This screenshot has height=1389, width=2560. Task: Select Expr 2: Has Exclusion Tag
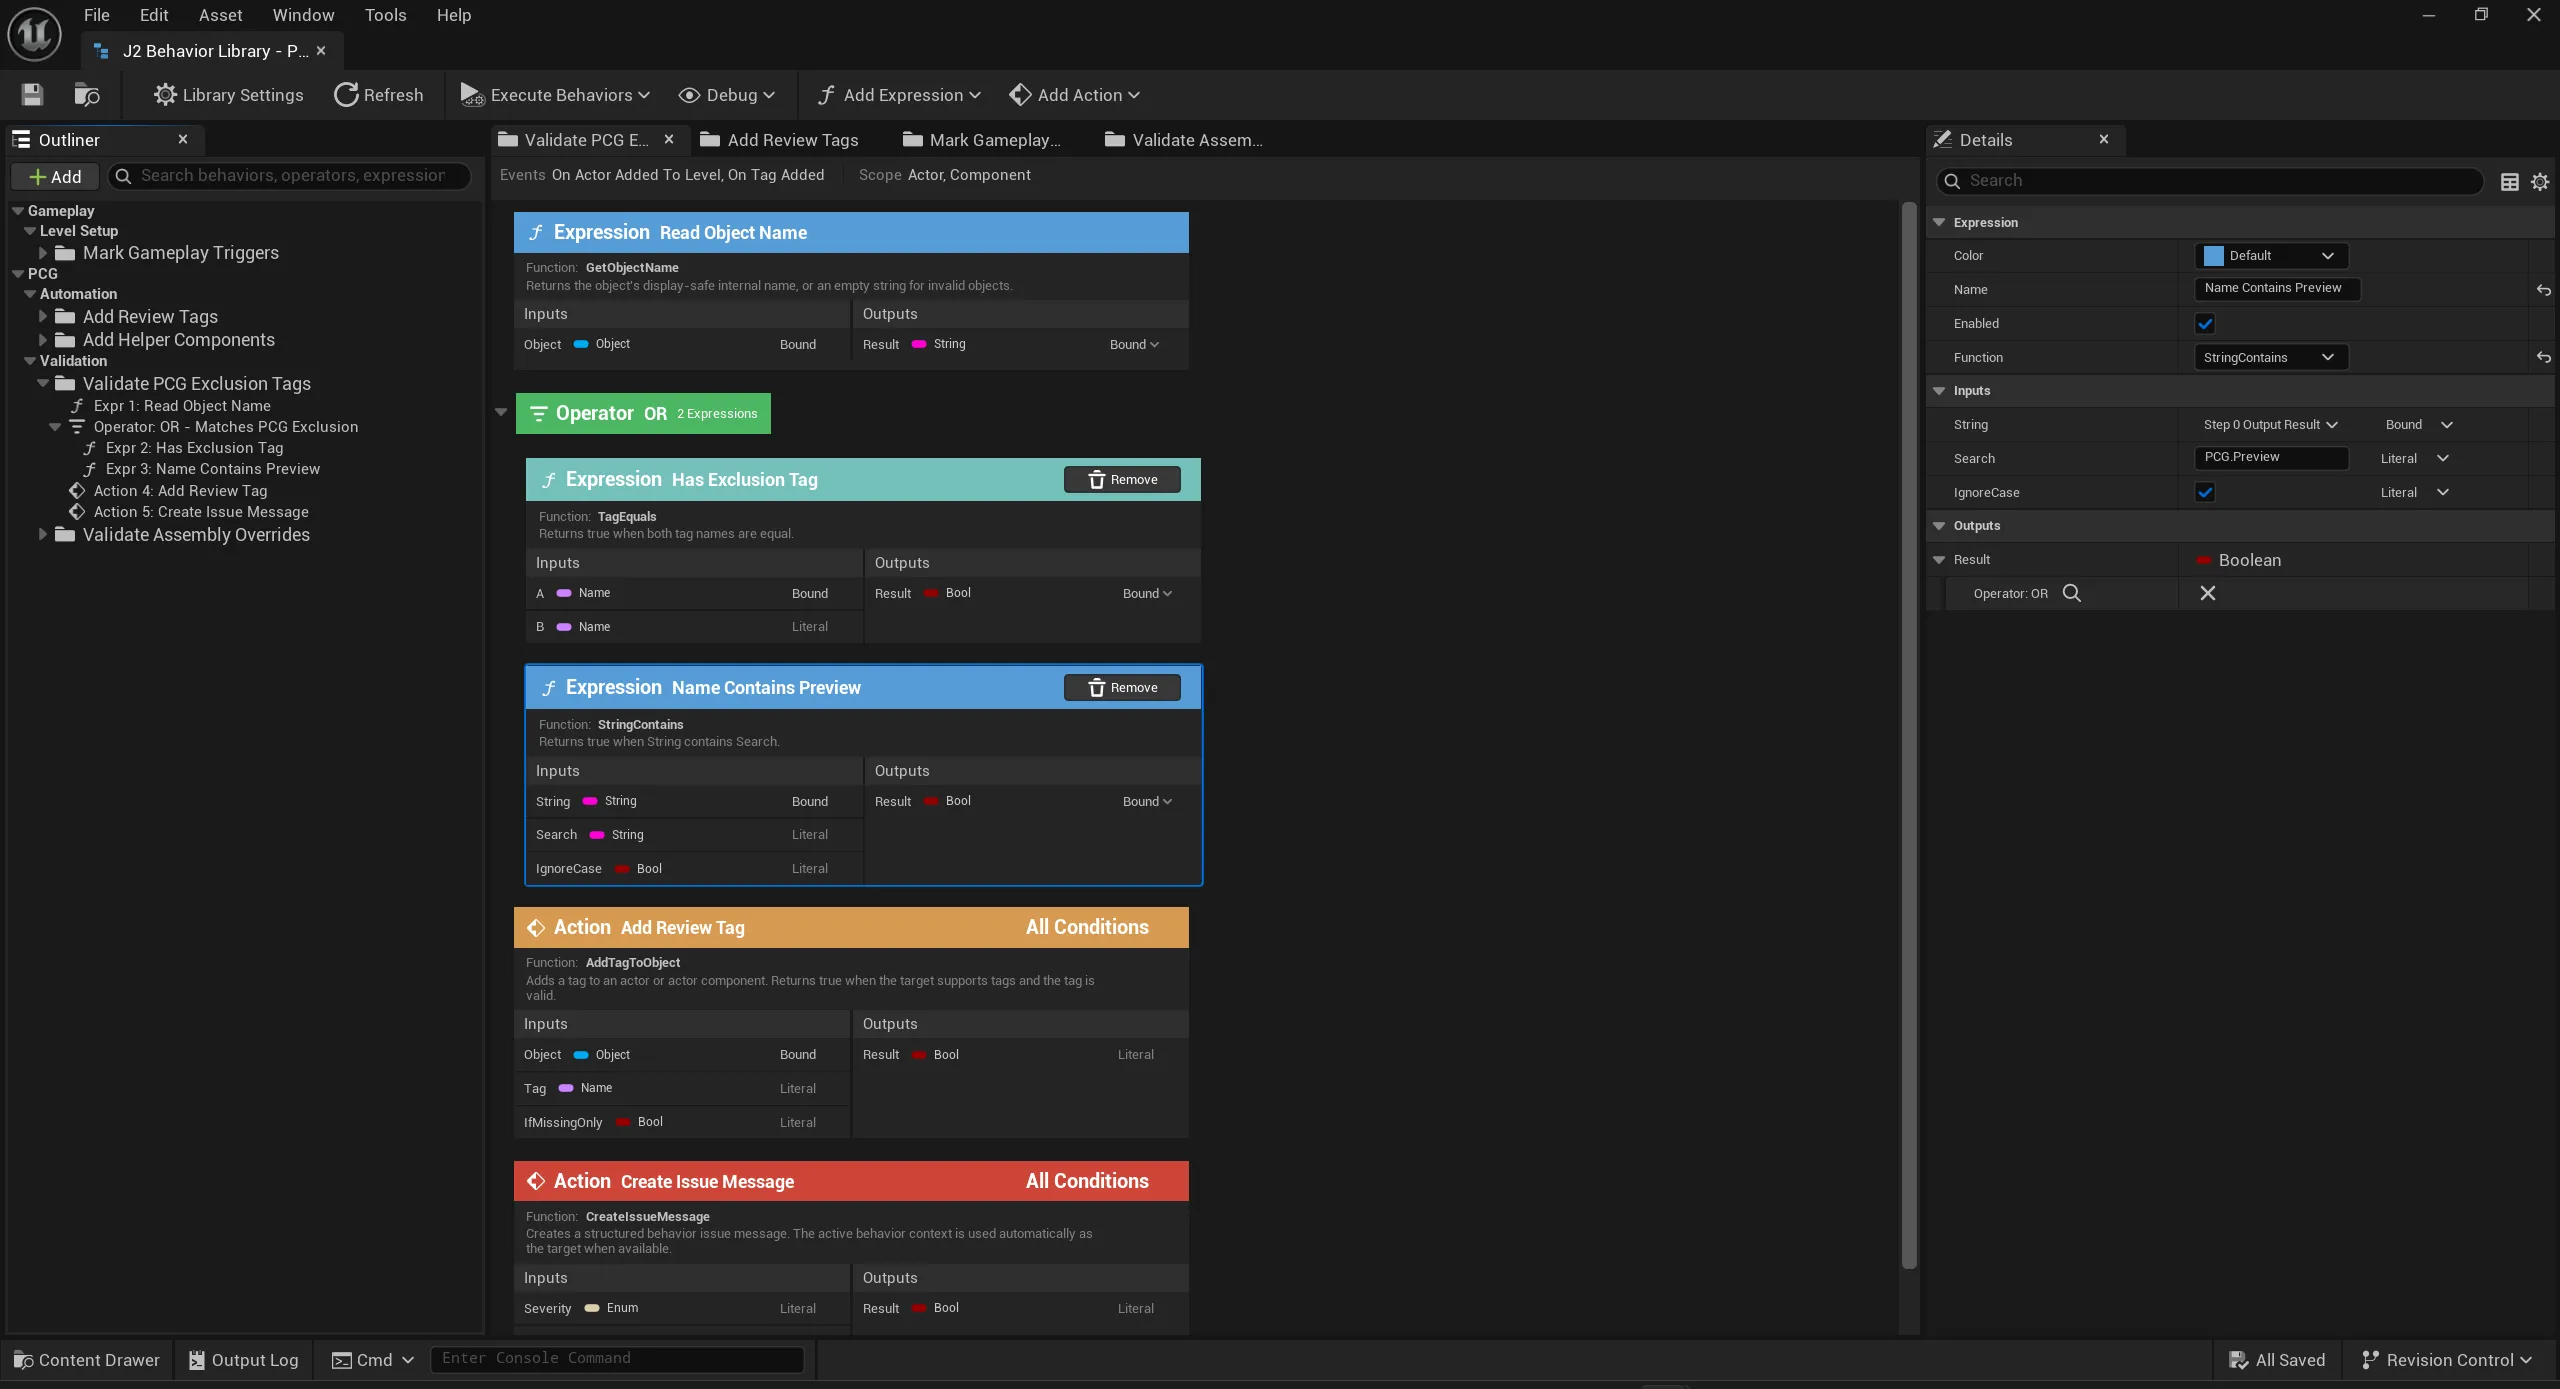point(194,448)
